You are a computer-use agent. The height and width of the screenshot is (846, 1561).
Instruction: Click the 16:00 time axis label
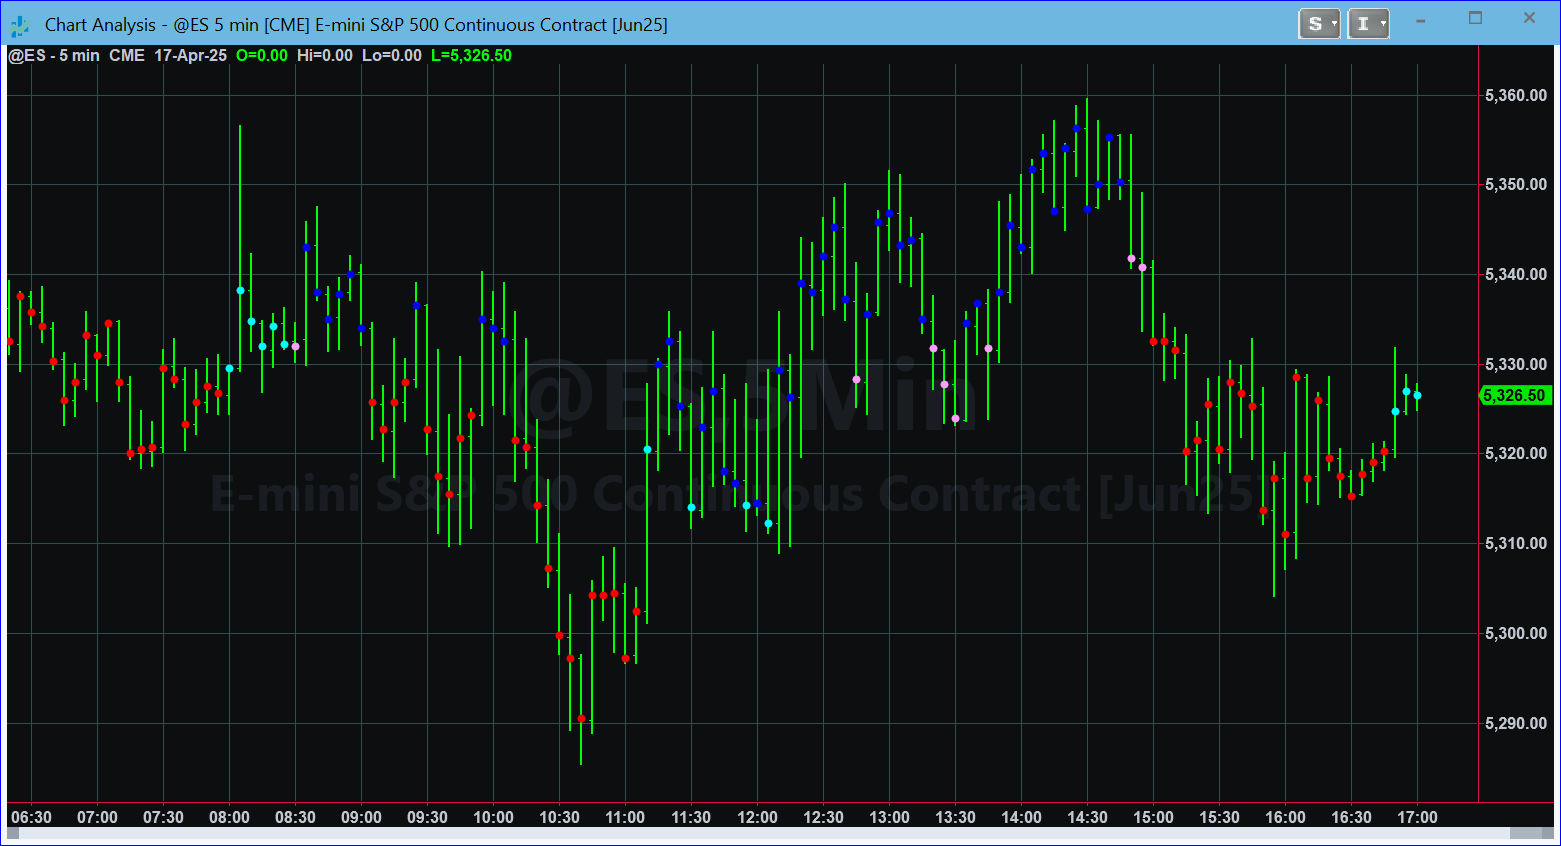click(1285, 817)
